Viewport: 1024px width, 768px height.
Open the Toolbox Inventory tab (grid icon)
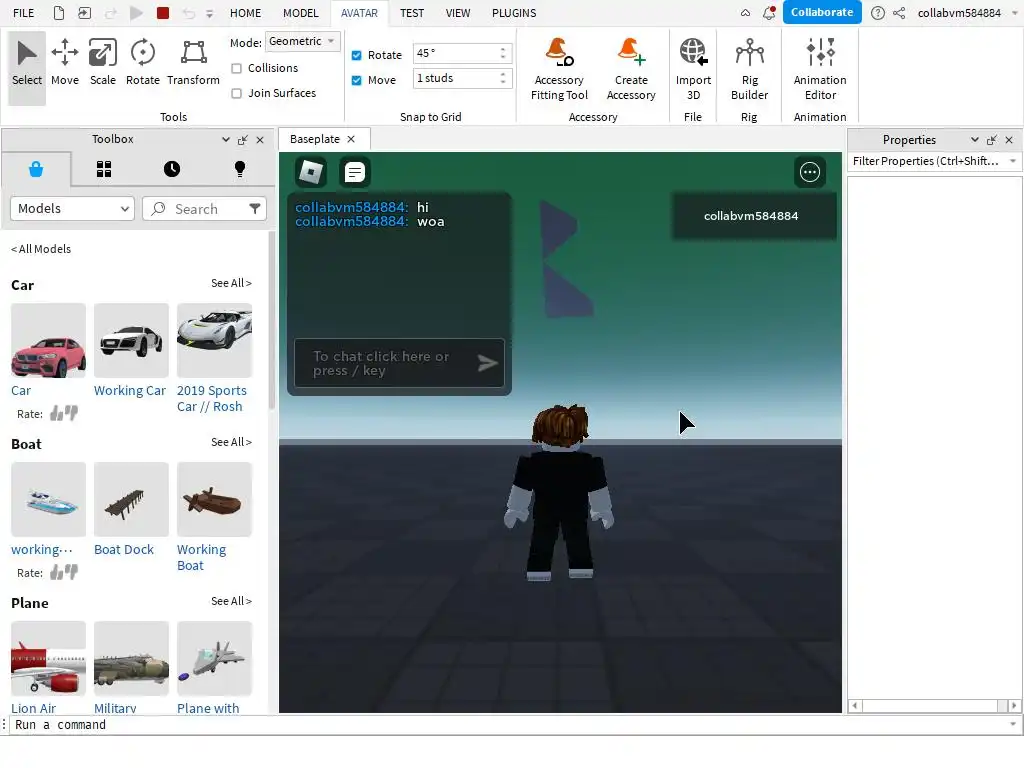tap(104, 169)
